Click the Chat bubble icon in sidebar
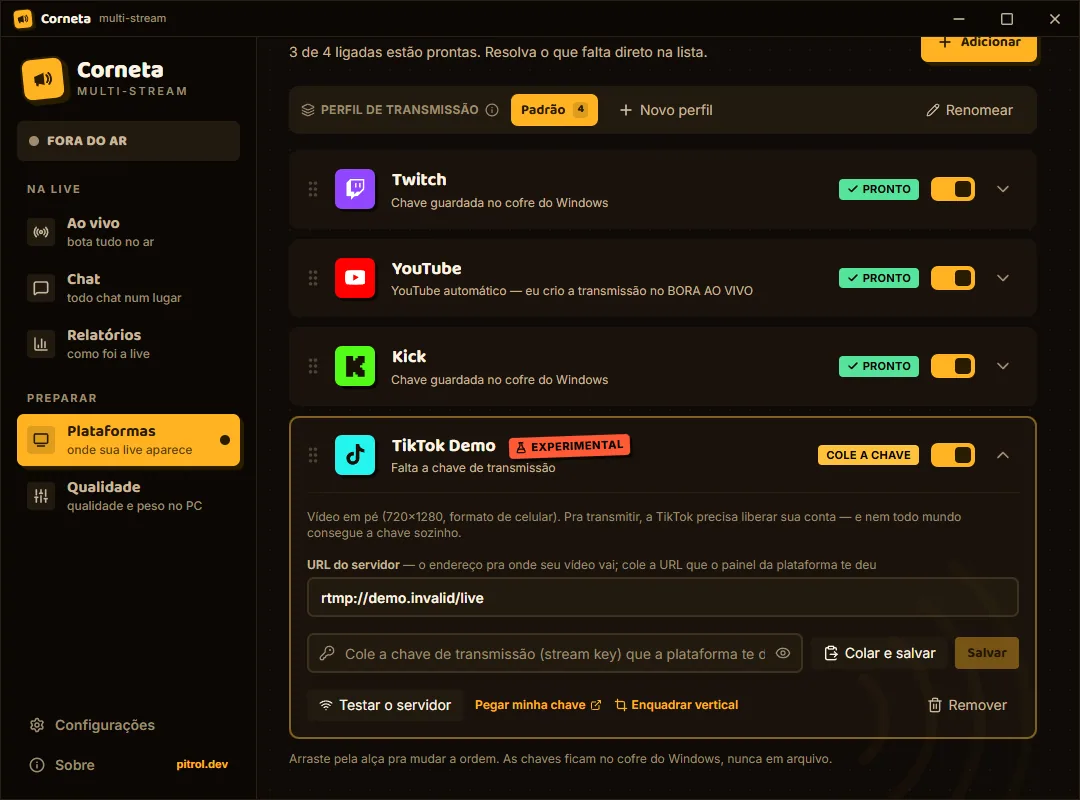 point(41,288)
